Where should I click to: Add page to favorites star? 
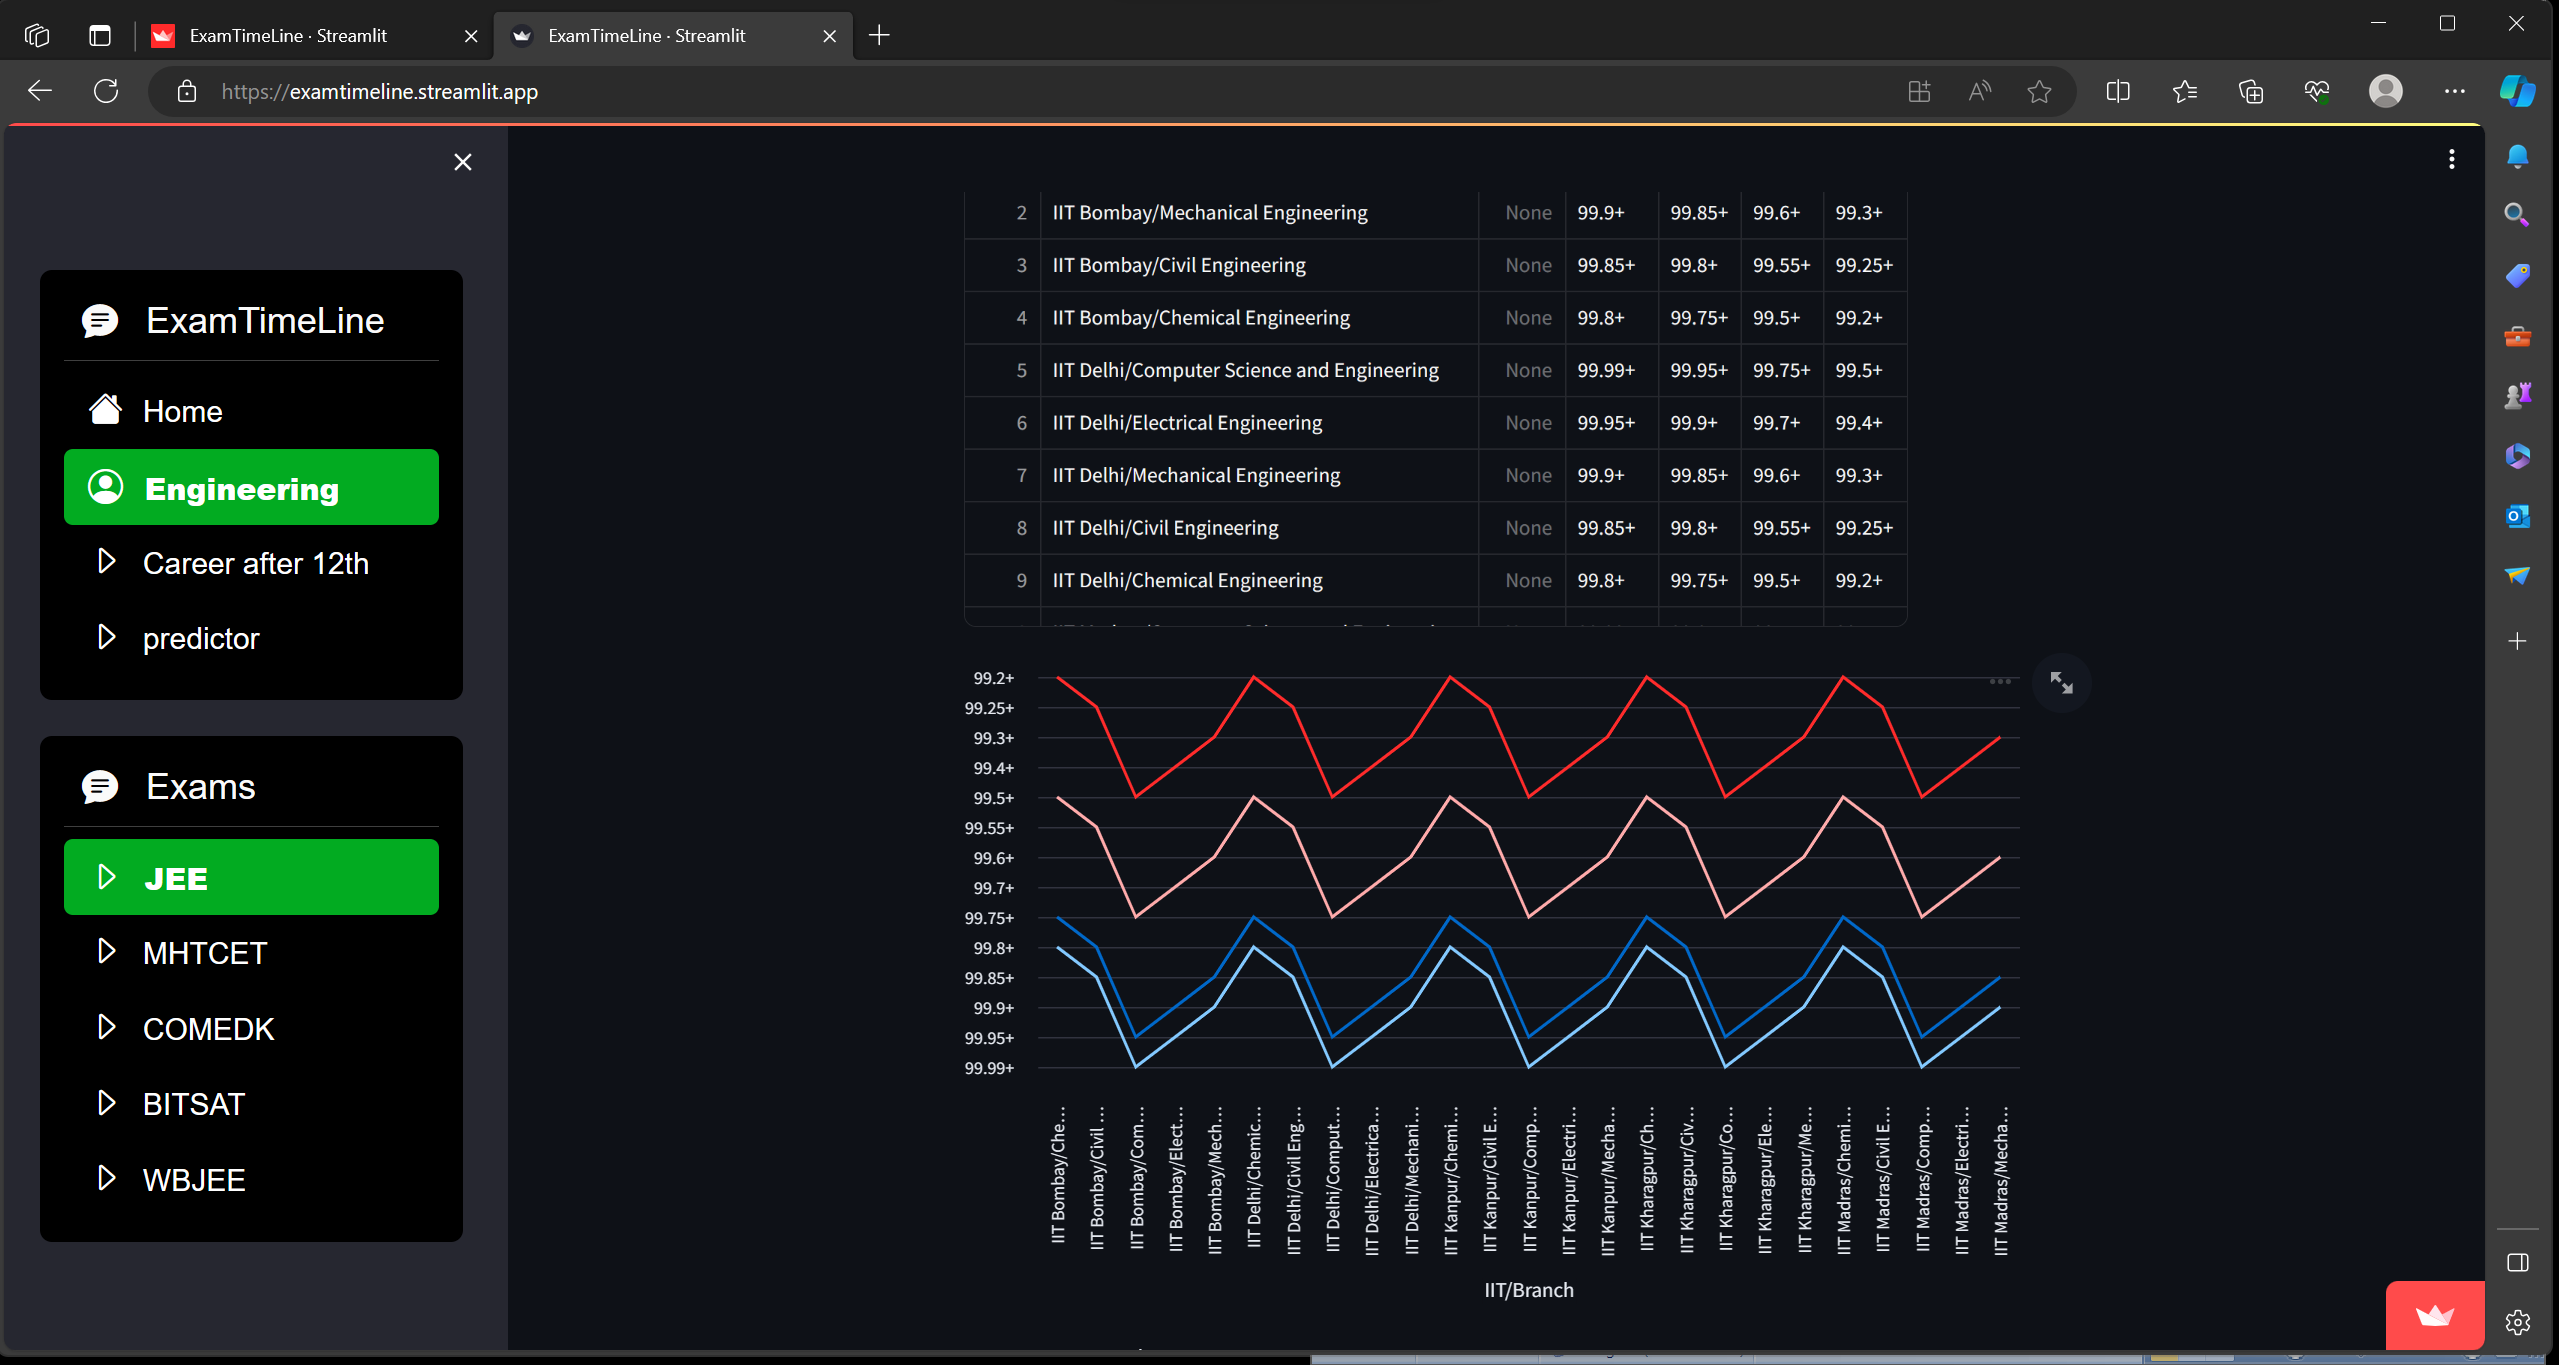[x=2039, y=92]
